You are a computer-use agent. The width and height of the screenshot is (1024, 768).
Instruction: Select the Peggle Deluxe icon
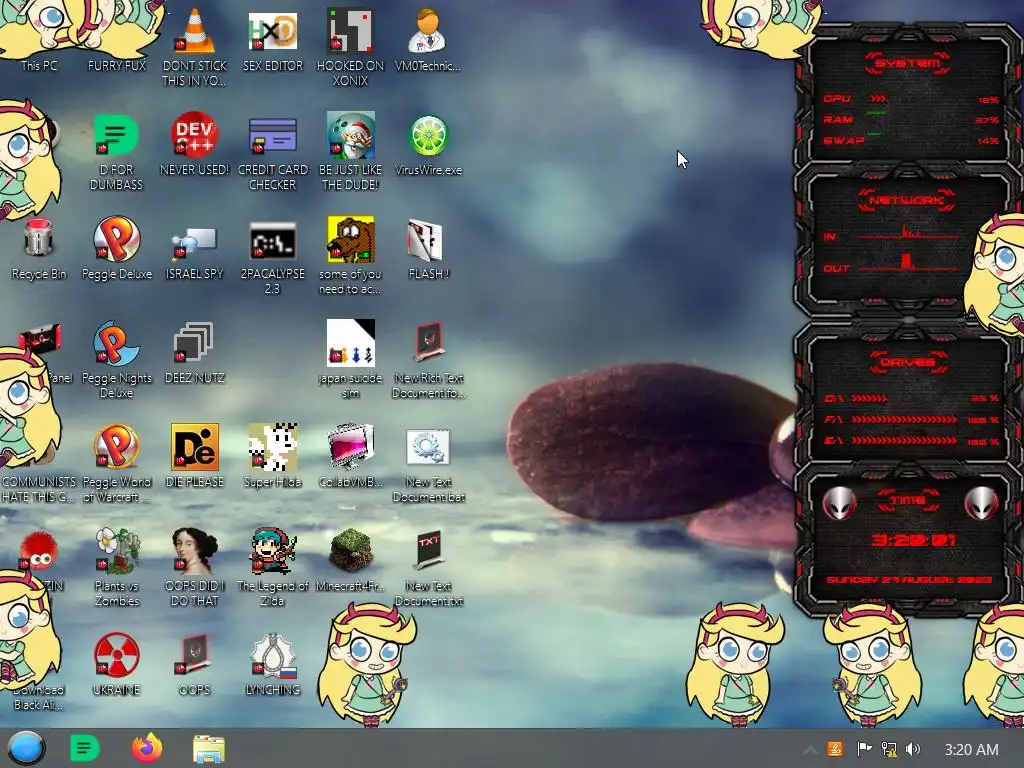pyautogui.click(x=116, y=248)
